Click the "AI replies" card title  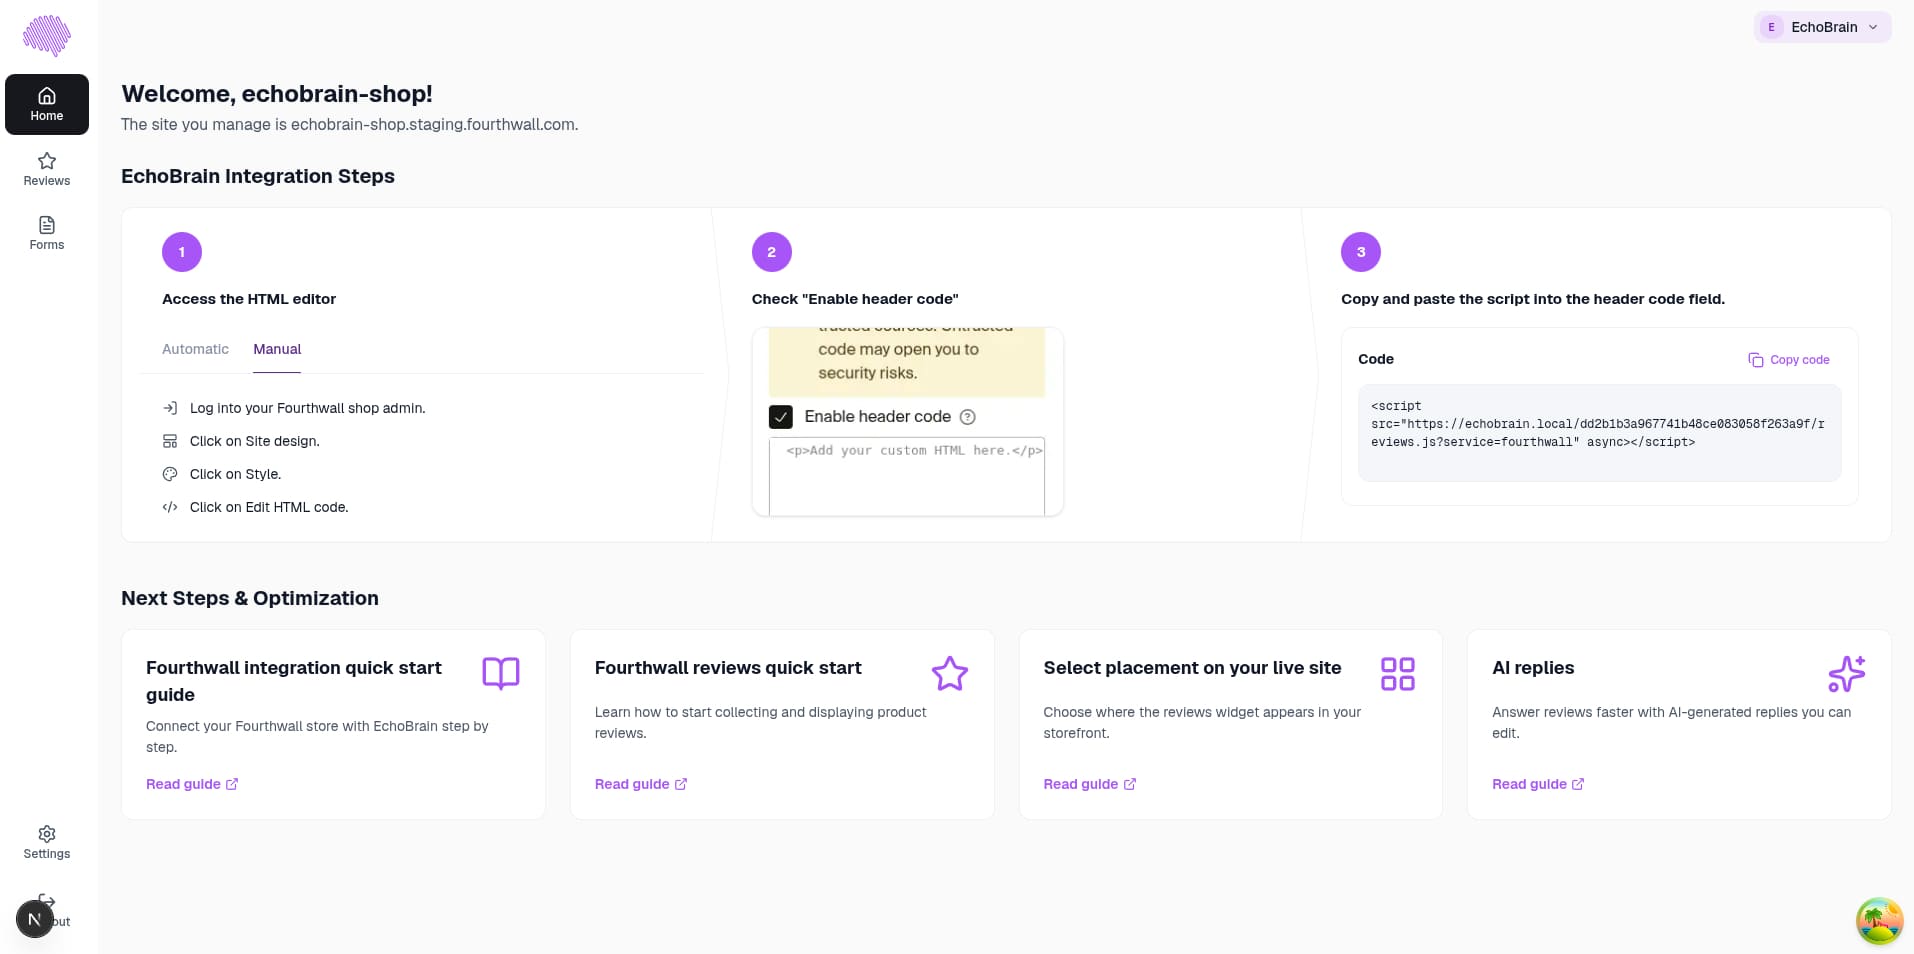1533,668
